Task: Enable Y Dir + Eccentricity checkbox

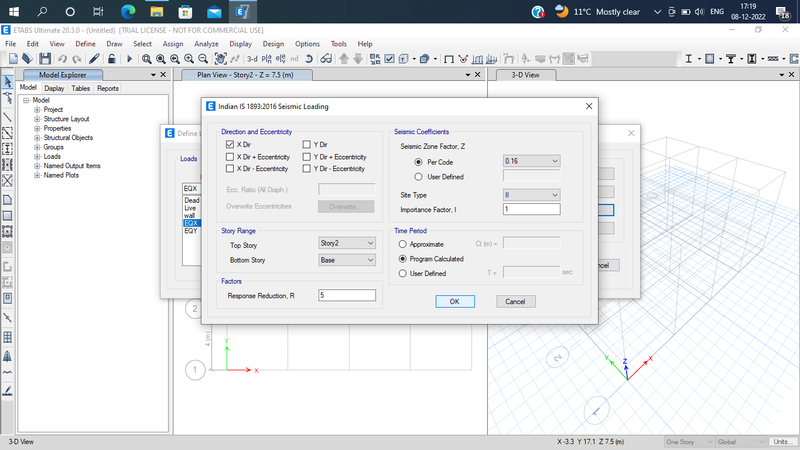Action: point(307,157)
